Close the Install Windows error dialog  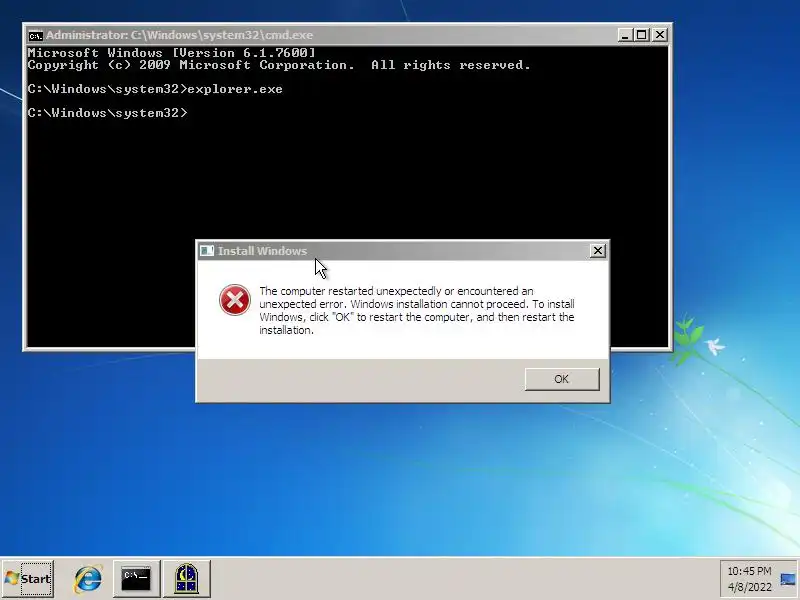(x=597, y=251)
